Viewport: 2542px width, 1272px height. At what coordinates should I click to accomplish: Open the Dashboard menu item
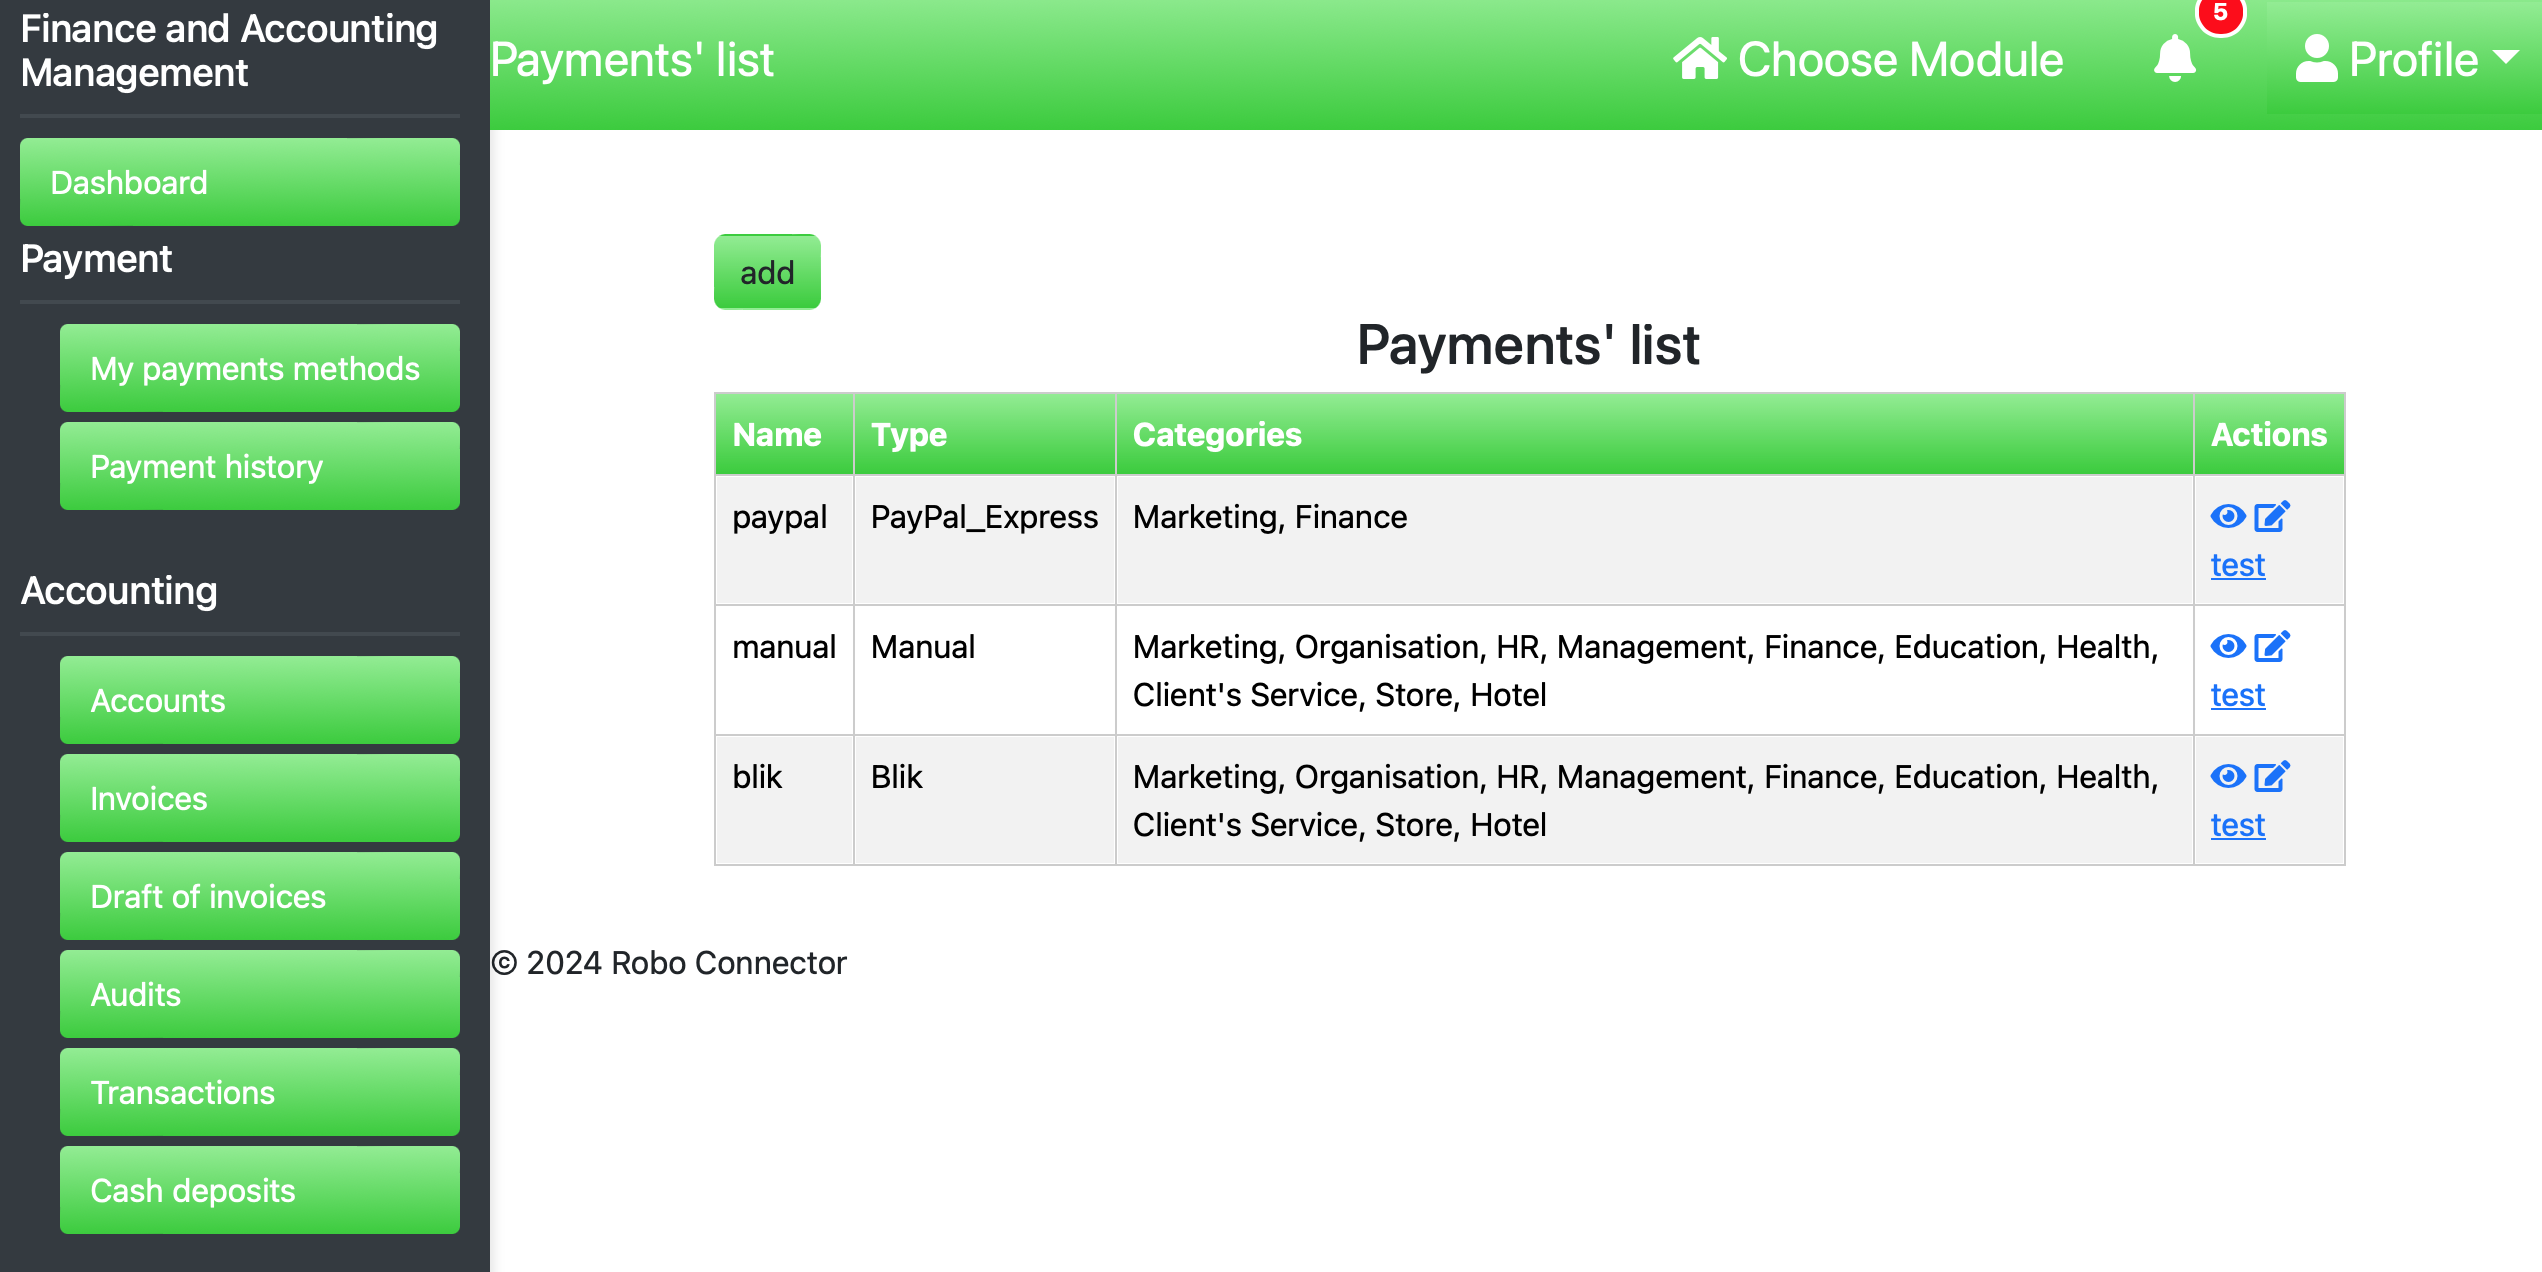239,182
